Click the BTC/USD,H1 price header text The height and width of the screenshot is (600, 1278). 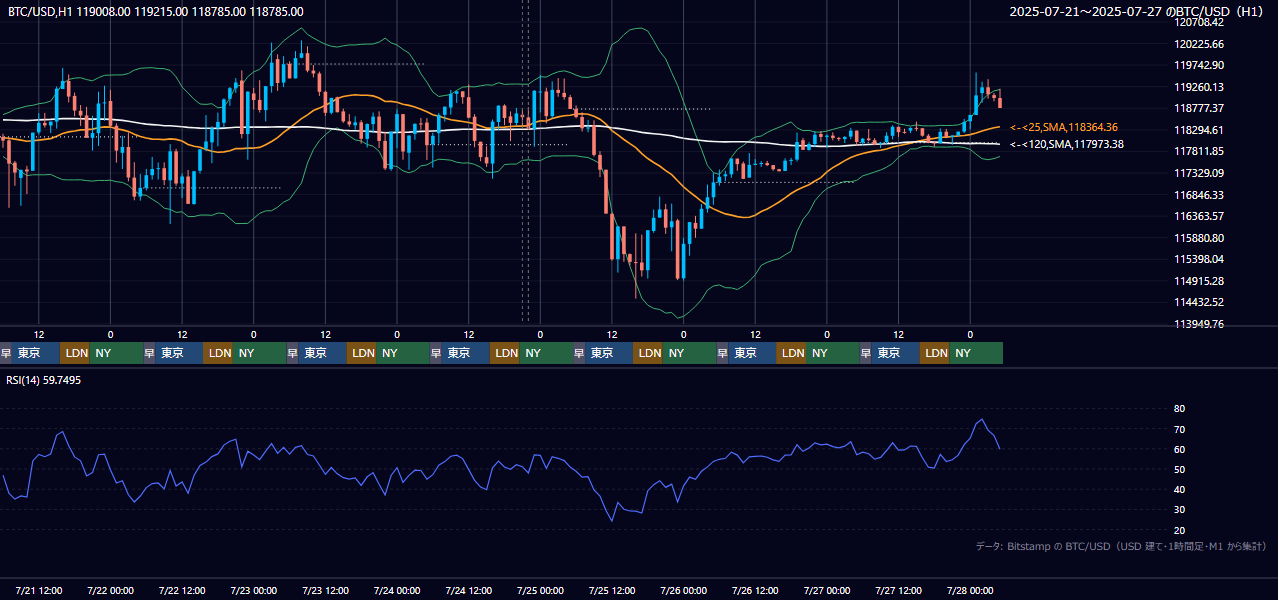(156, 12)
